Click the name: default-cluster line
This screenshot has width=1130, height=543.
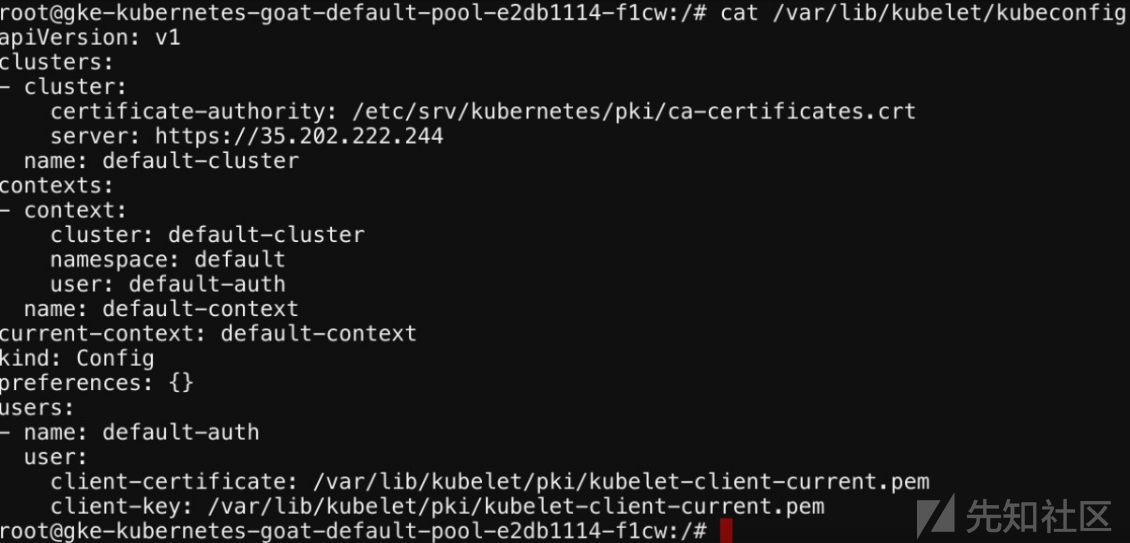[161, 160]
